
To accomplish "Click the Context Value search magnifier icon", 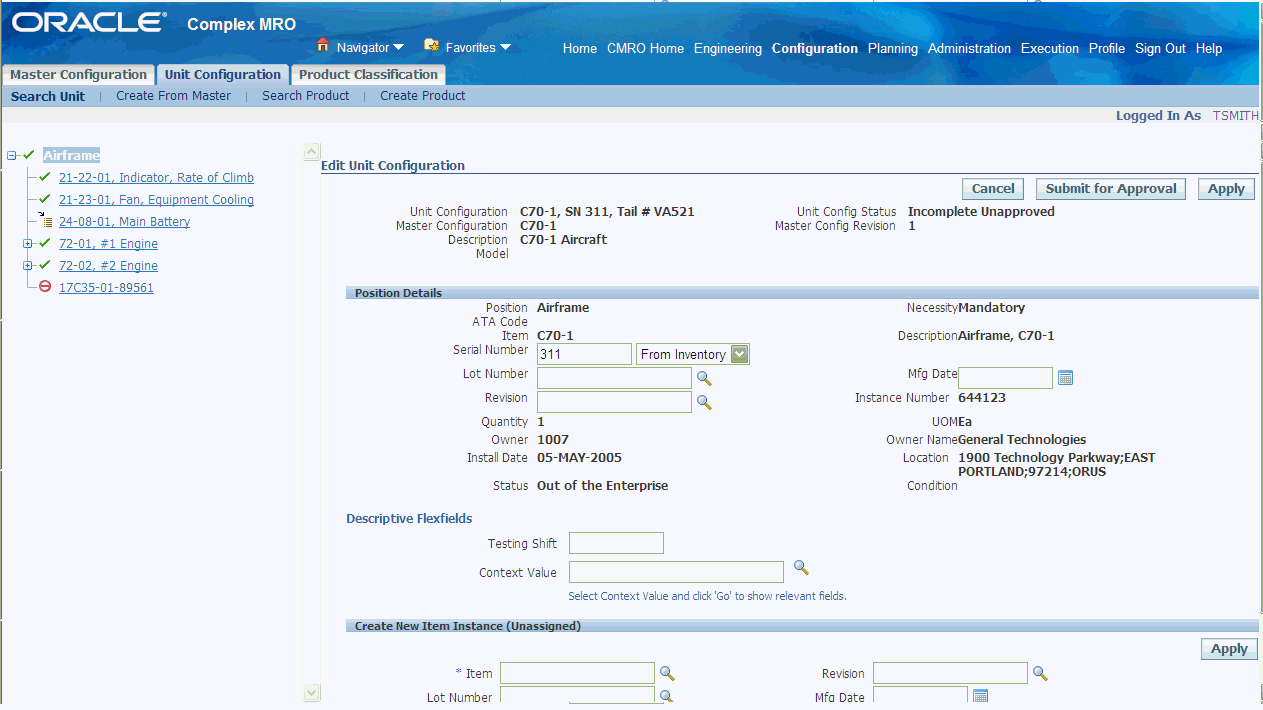I will point(801,567).
